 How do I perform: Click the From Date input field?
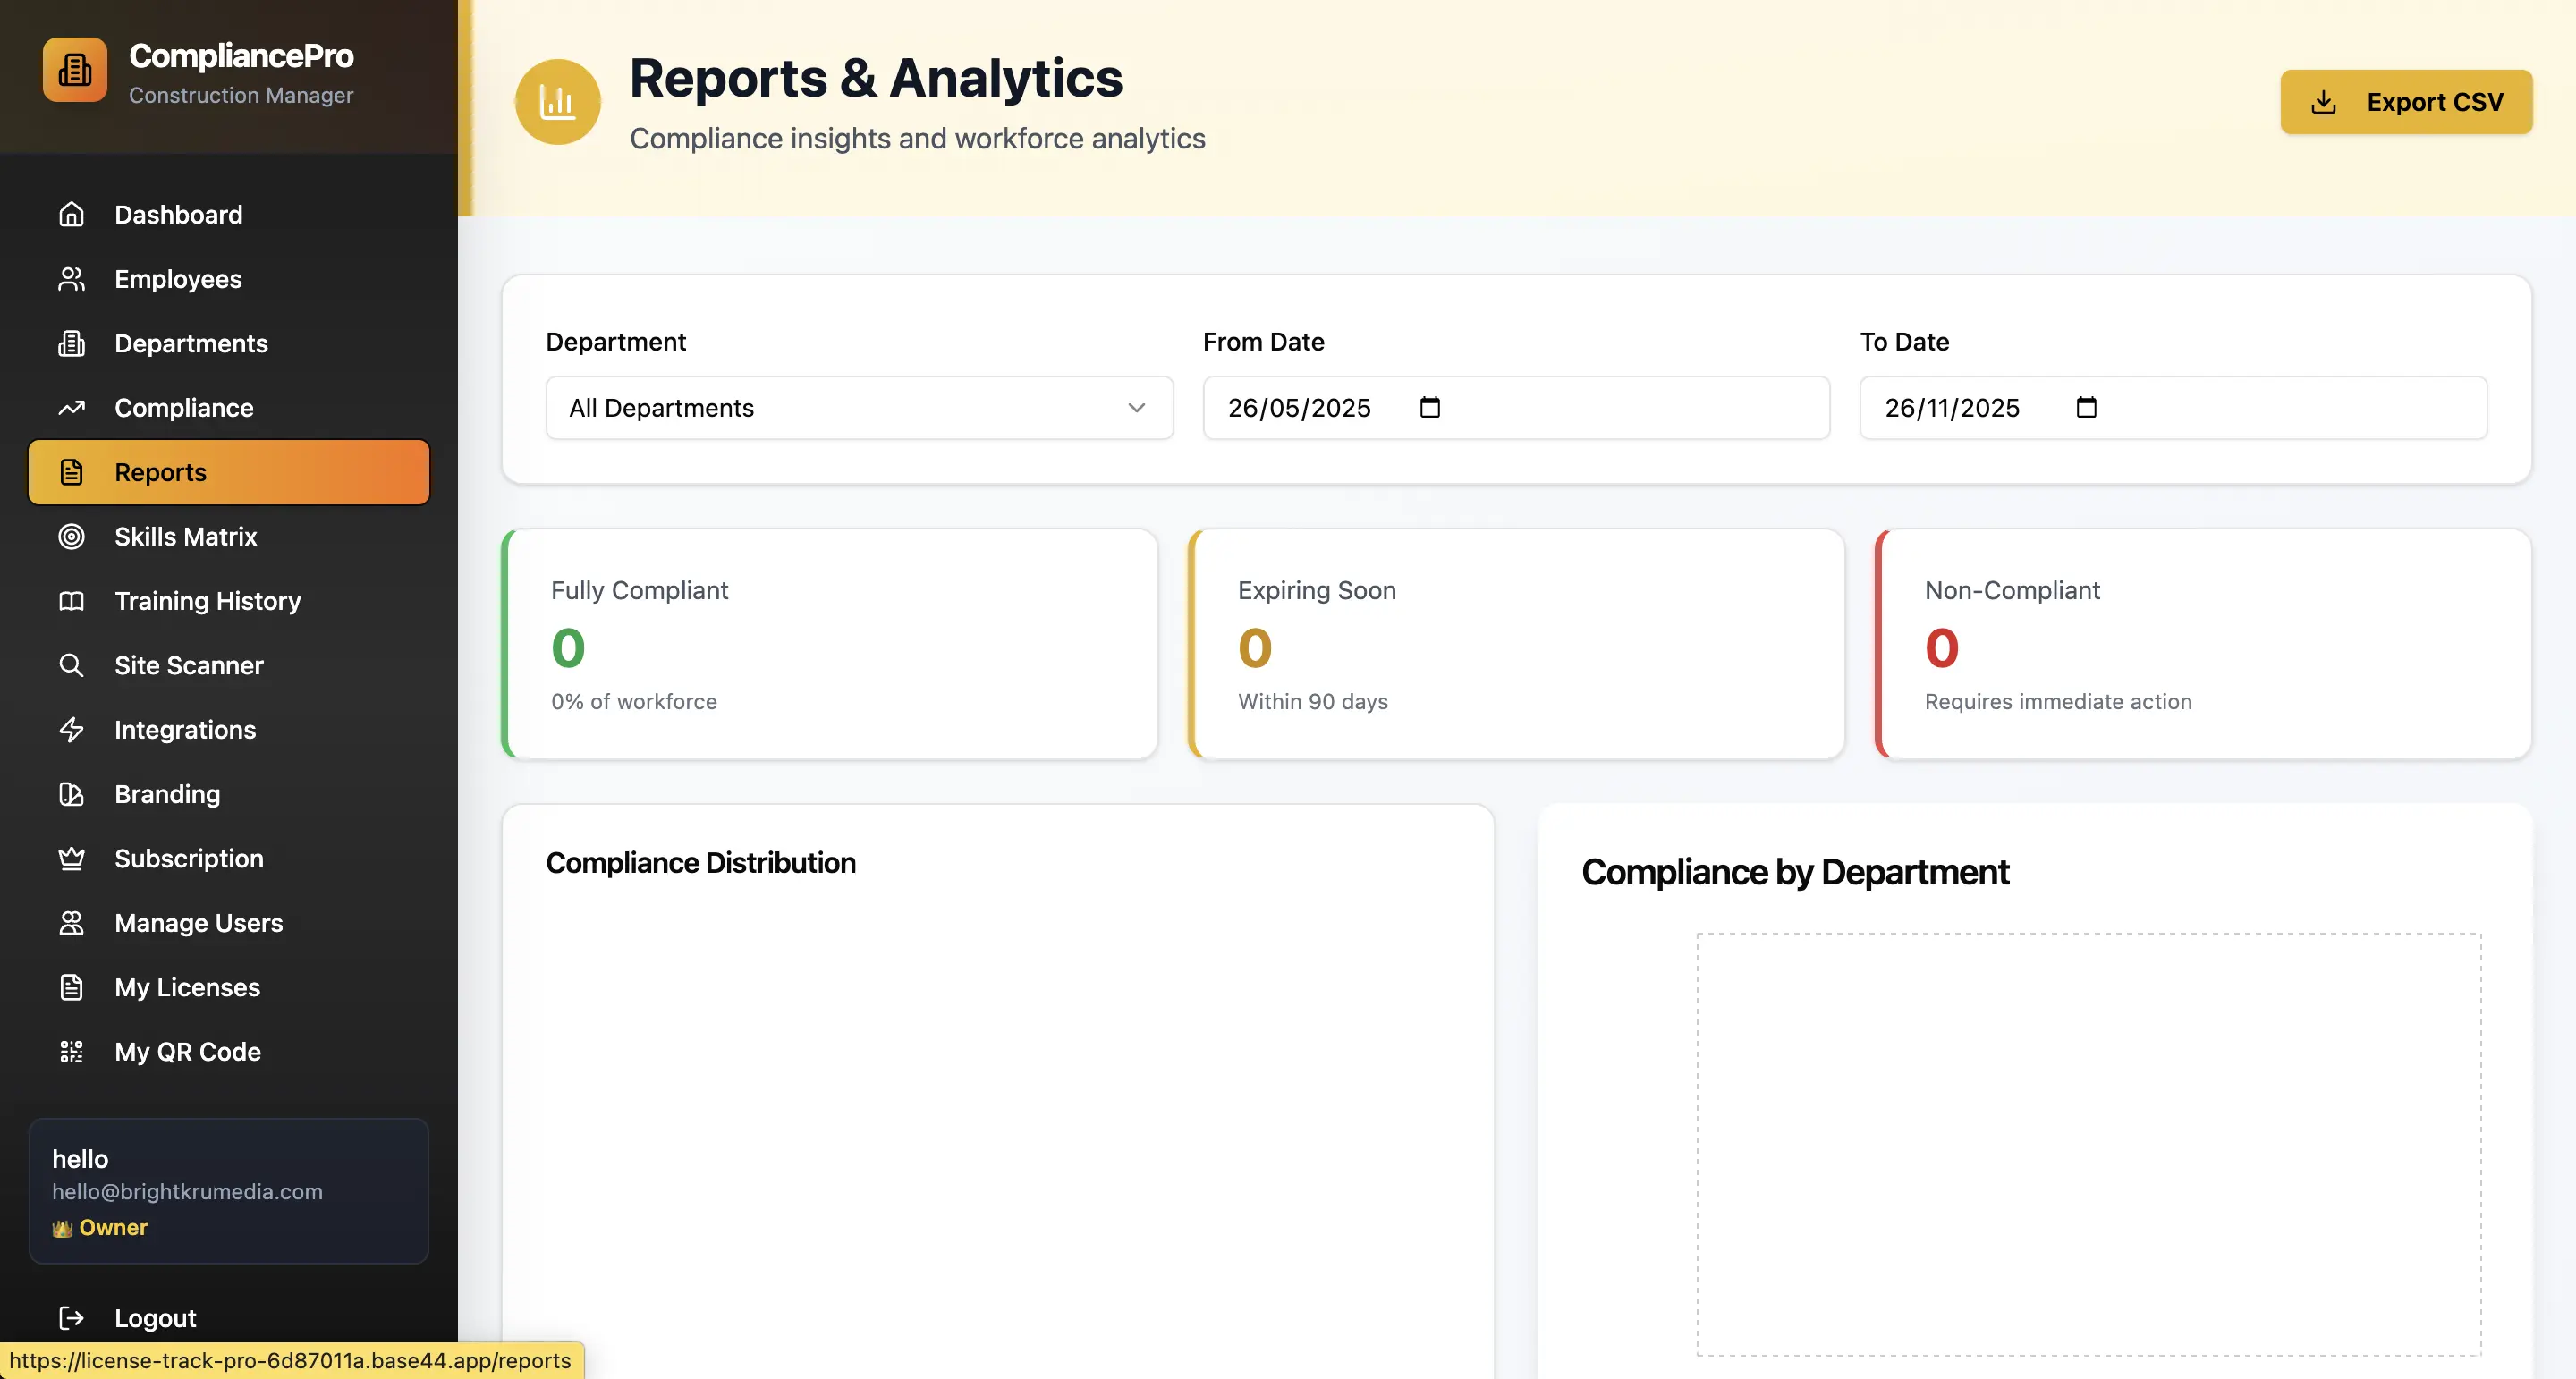pos(1300,408)
